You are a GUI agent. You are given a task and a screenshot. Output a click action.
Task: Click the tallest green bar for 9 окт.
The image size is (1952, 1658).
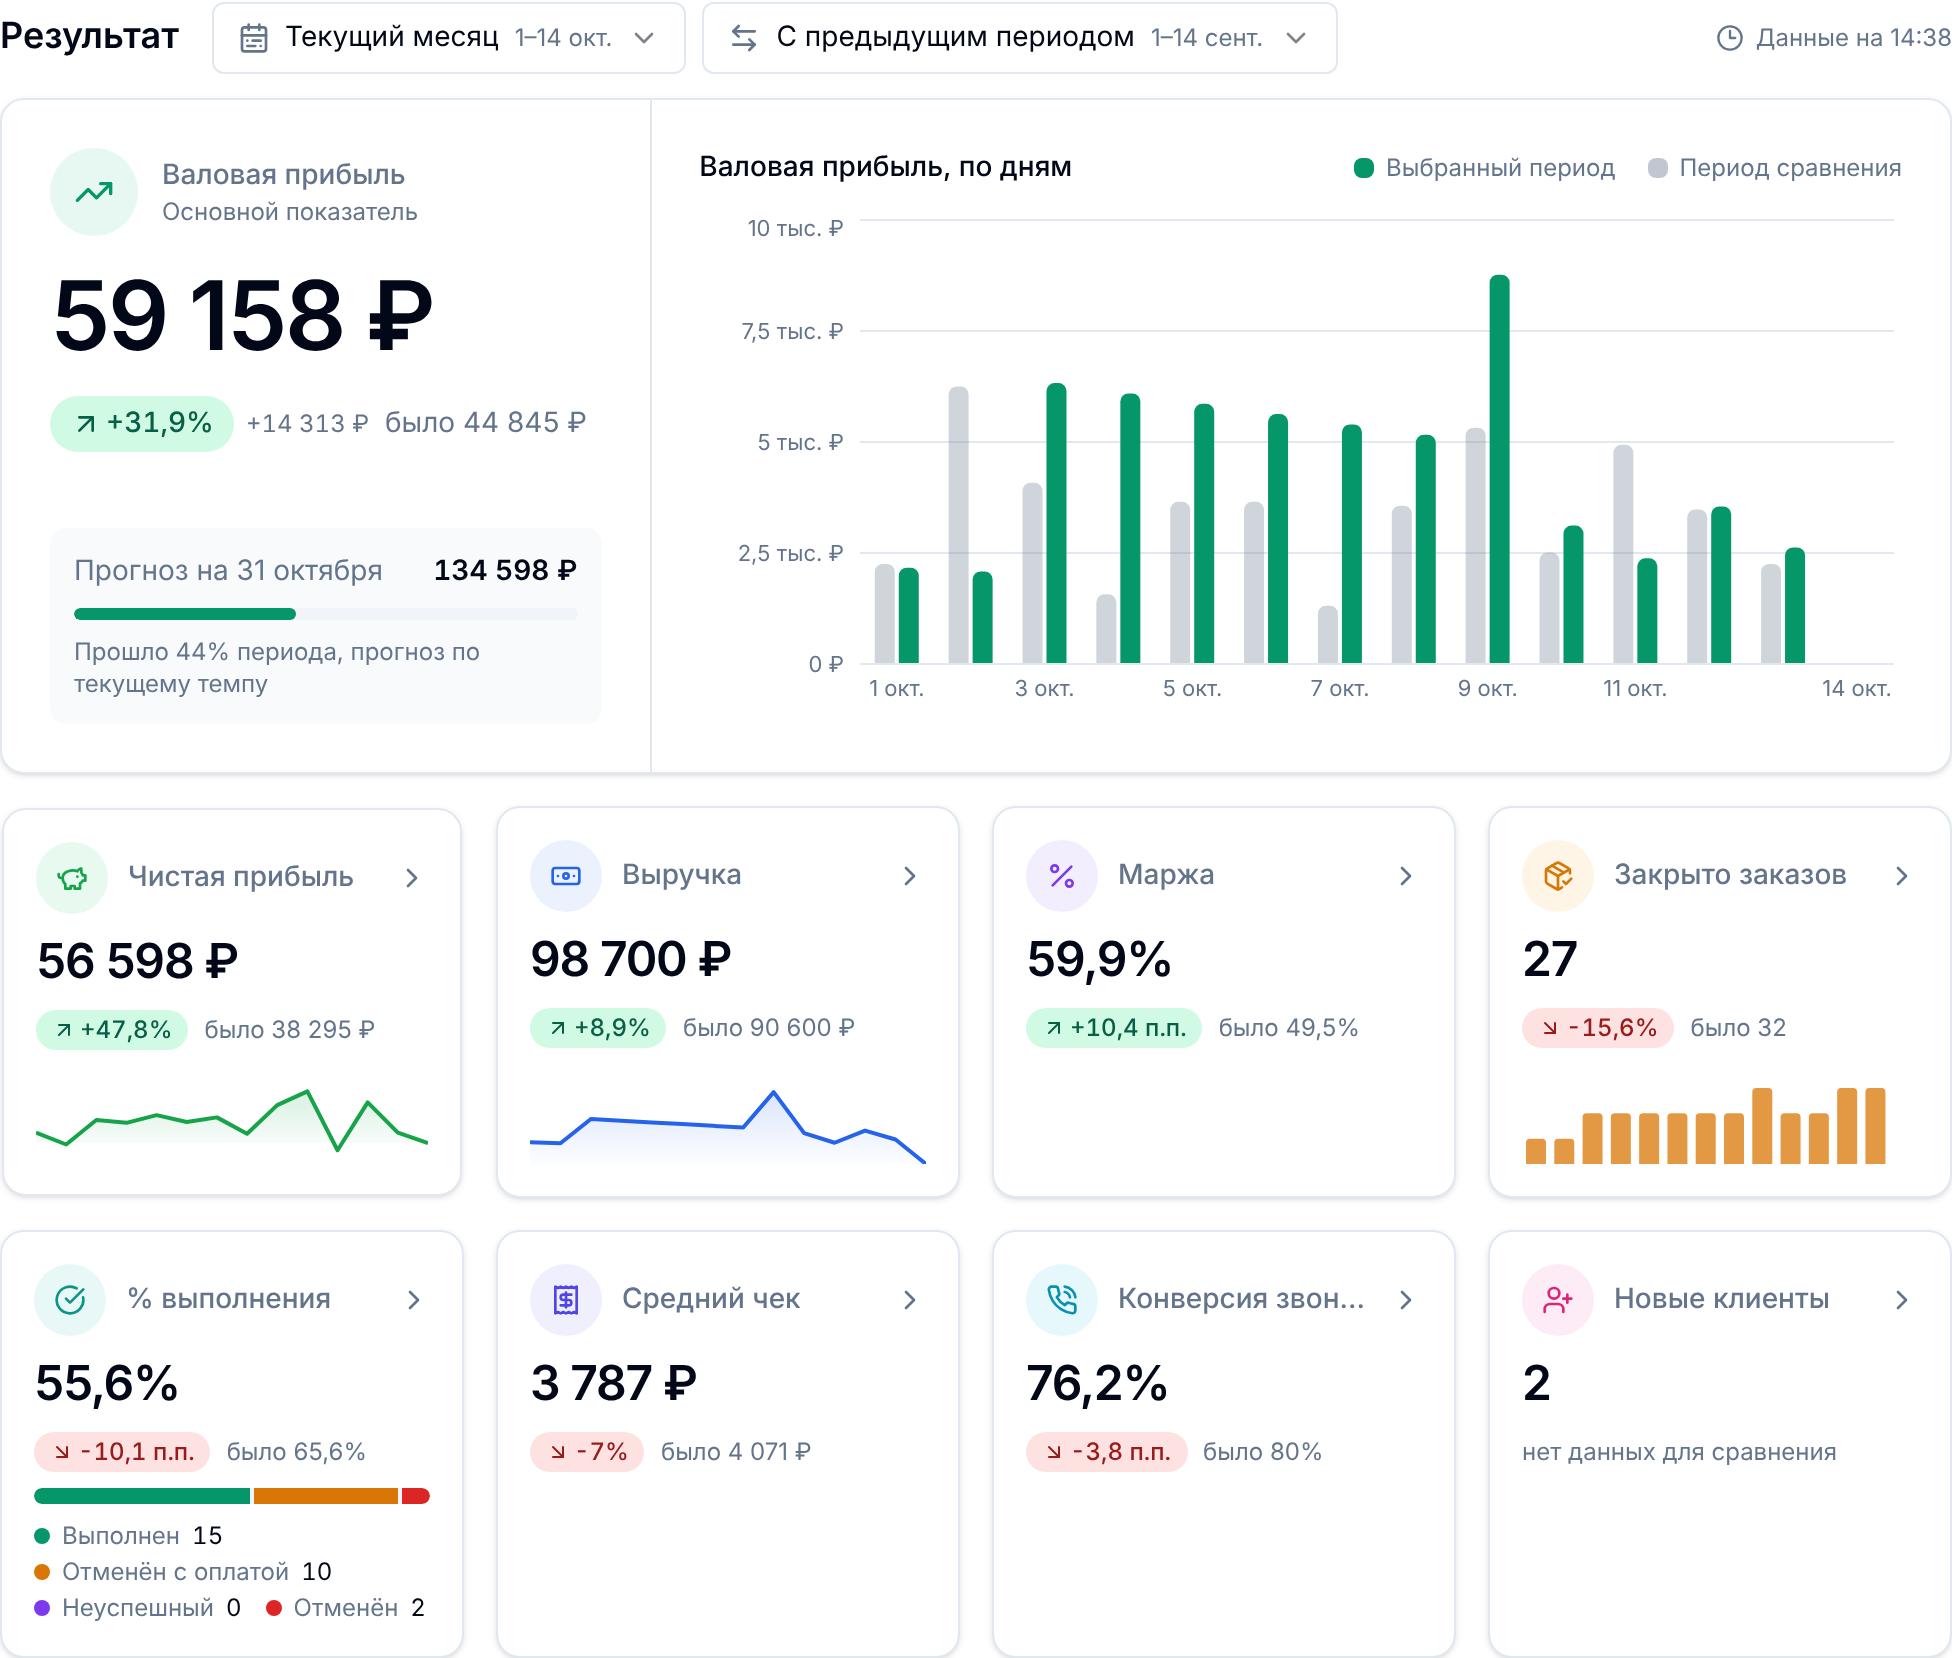[x=1499, y=469]
